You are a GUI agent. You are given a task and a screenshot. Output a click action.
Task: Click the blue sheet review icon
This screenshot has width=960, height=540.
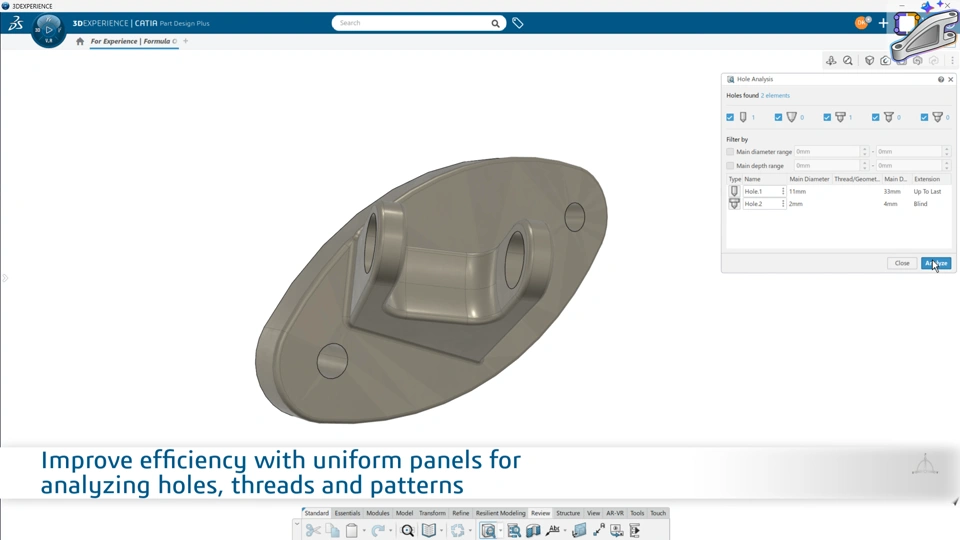pyautogui.click(x=579, y=530)
